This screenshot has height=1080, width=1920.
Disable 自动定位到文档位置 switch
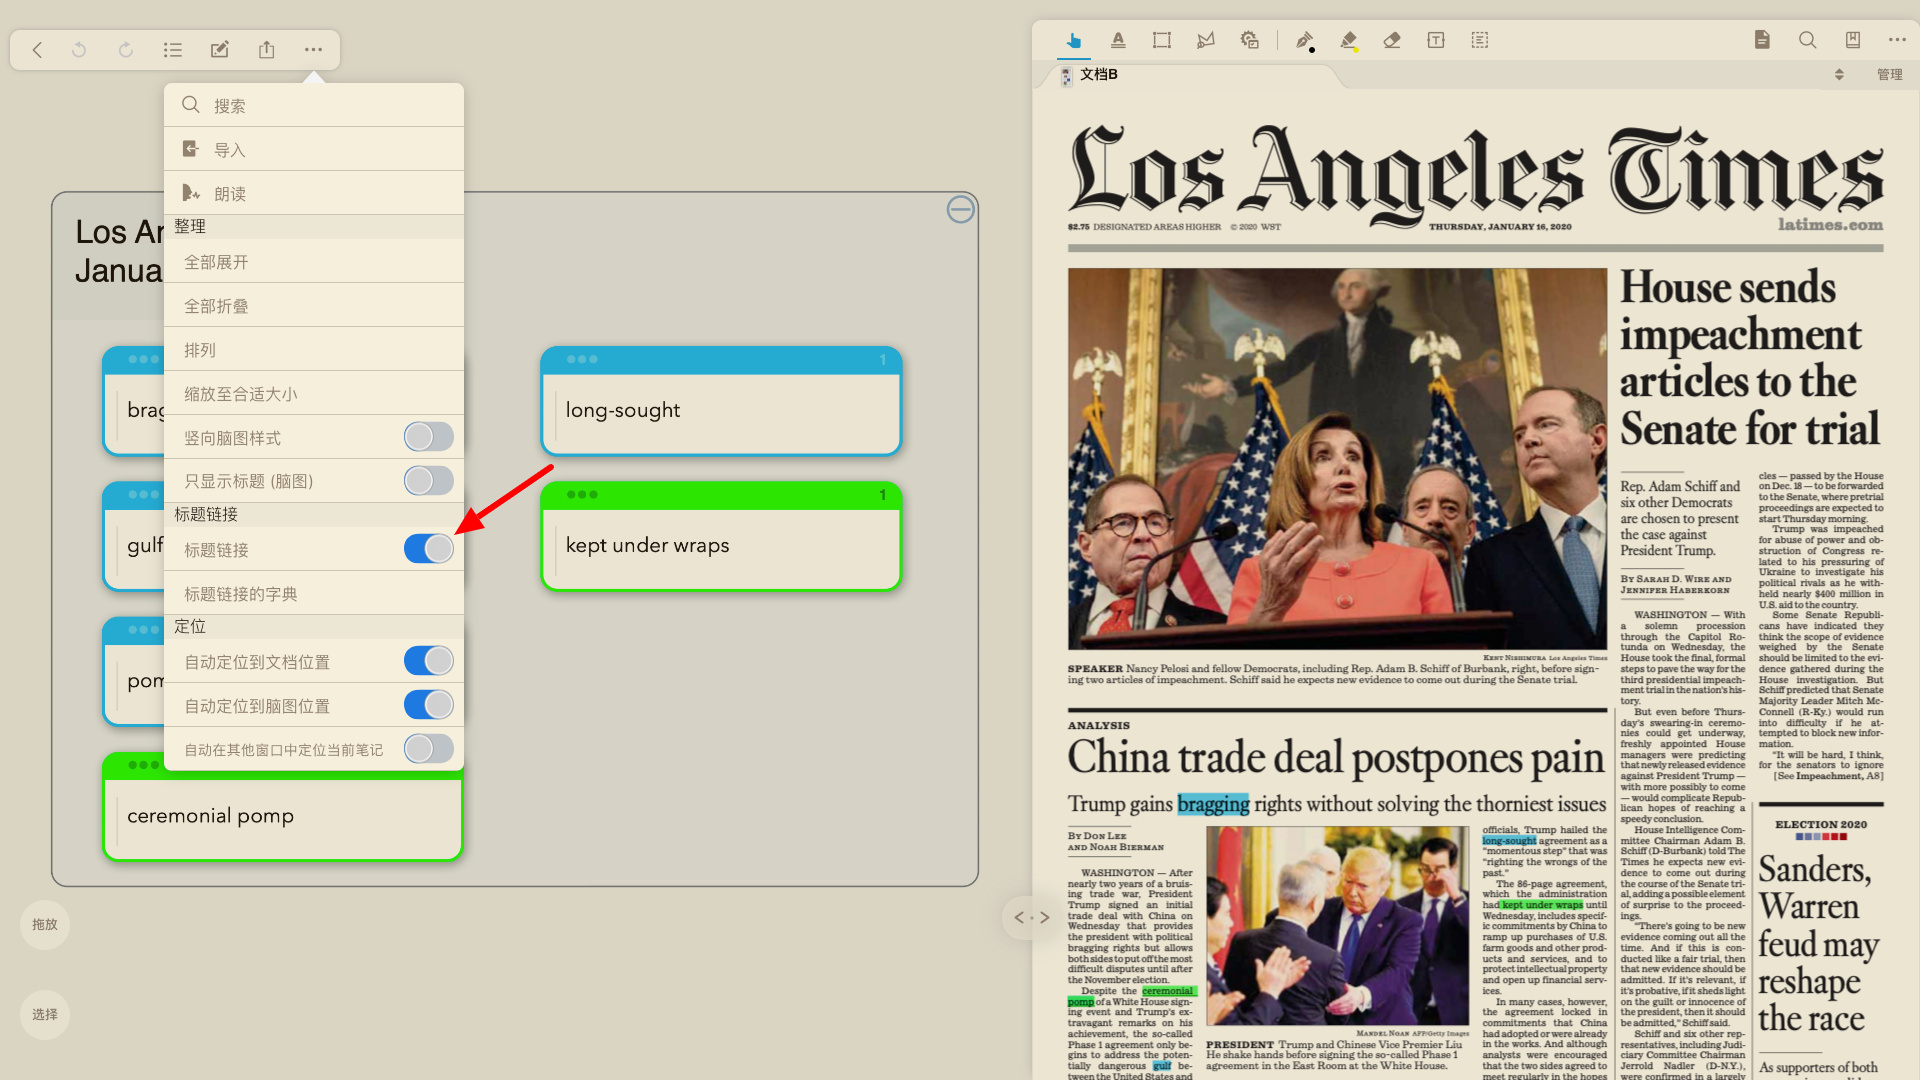[x=429, y=661]
